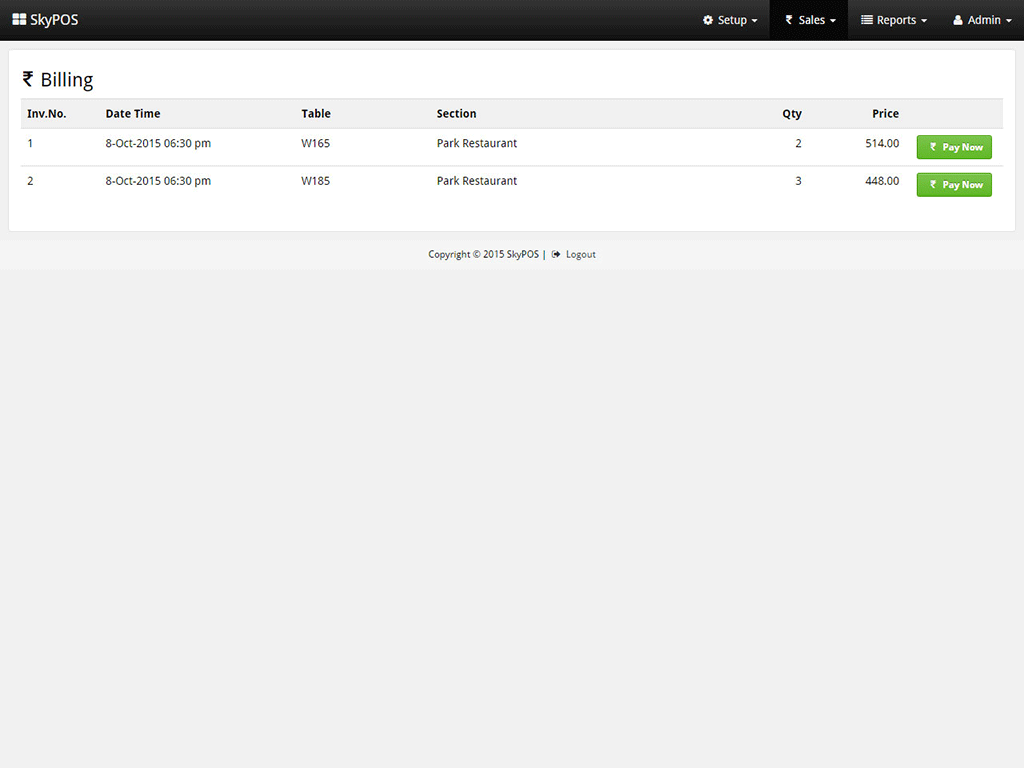Expand the Reports dropdown caret
The width and height of the screenshot is (1024, 768).
point(924,21)
